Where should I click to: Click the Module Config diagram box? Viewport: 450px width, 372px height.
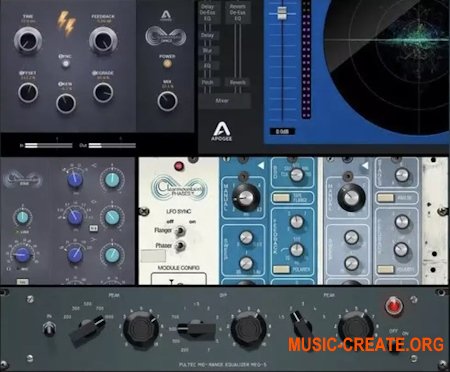(179, 279)
